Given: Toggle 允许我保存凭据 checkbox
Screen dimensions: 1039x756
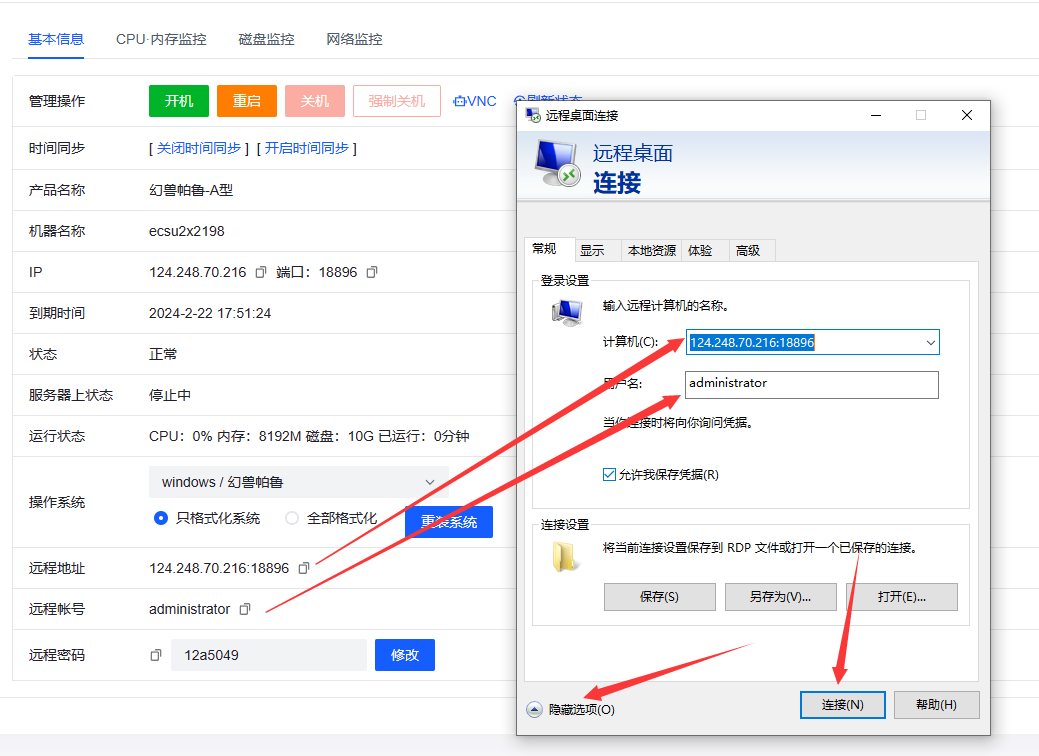Looking at the screenshot, I should tap(610, 474).
